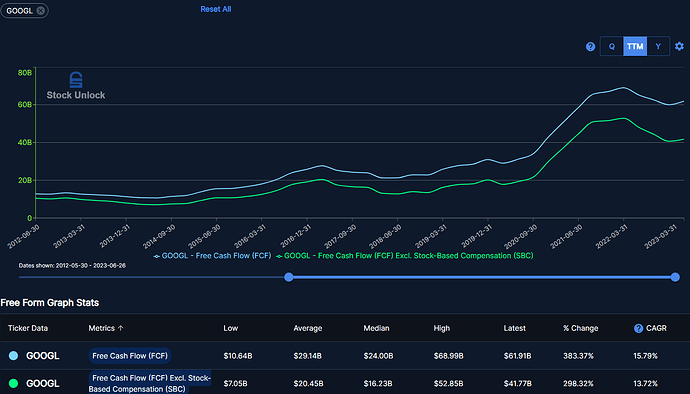This screenshot has width=690, height=394.
Task: Sort table by Metrics column
Action: point(106,328)
